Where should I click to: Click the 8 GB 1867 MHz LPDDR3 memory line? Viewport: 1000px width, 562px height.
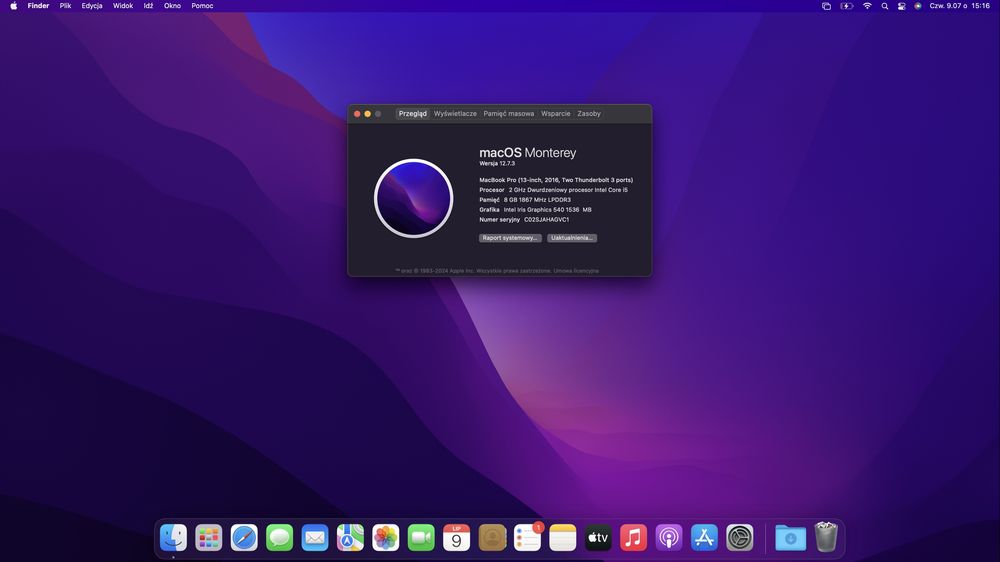525,200
